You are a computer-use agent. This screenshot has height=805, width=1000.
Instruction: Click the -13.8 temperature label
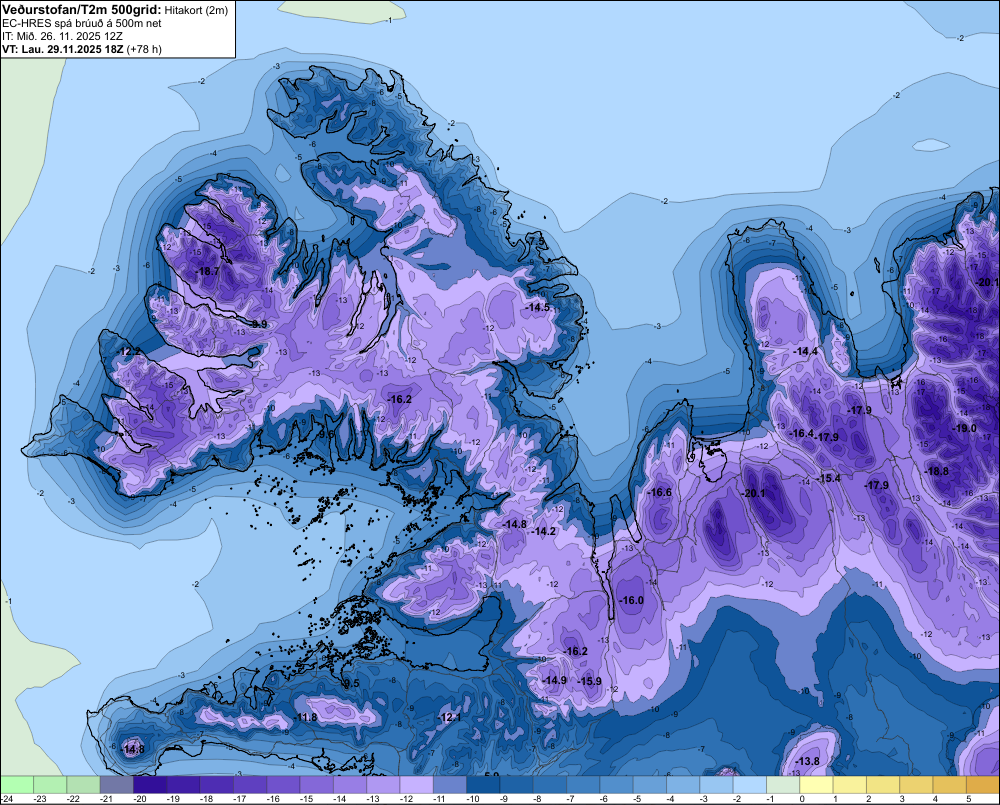coord(807,761)
